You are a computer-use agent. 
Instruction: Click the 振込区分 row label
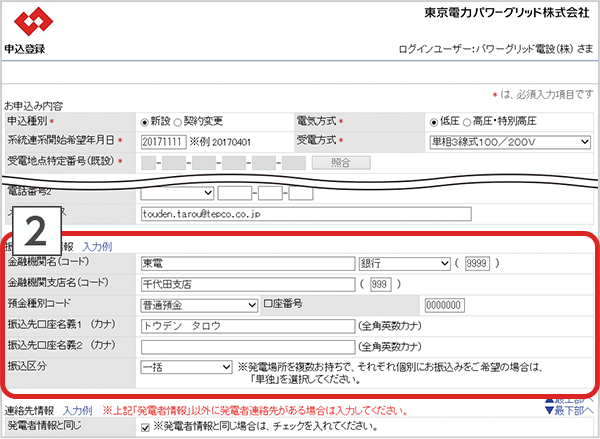(27, 366)
